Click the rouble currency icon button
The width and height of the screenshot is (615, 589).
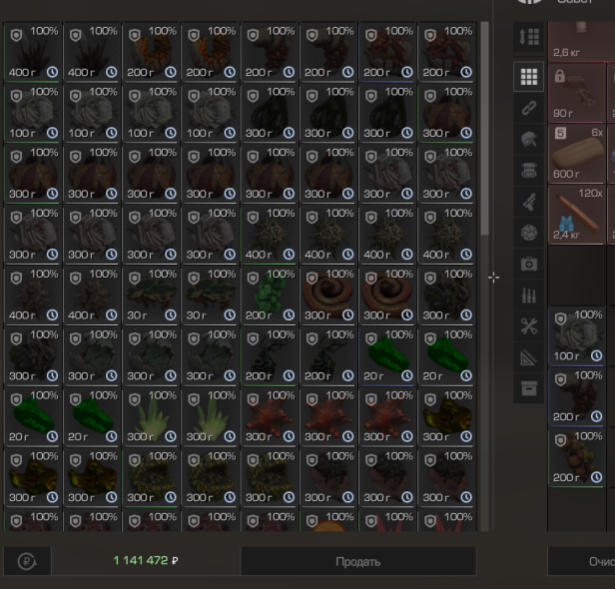click(27, 561)
